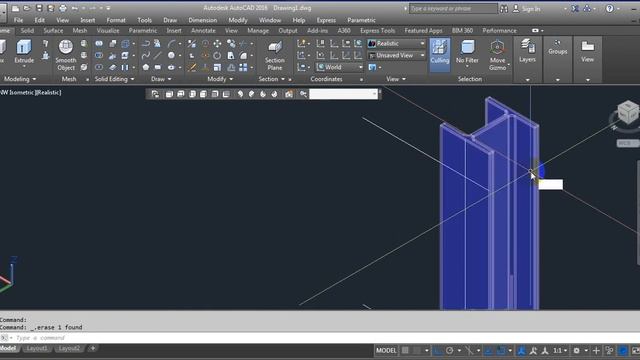Open the File menu
Screen dimensions: 640x360
pyautogui.click(x=18, y=20)
